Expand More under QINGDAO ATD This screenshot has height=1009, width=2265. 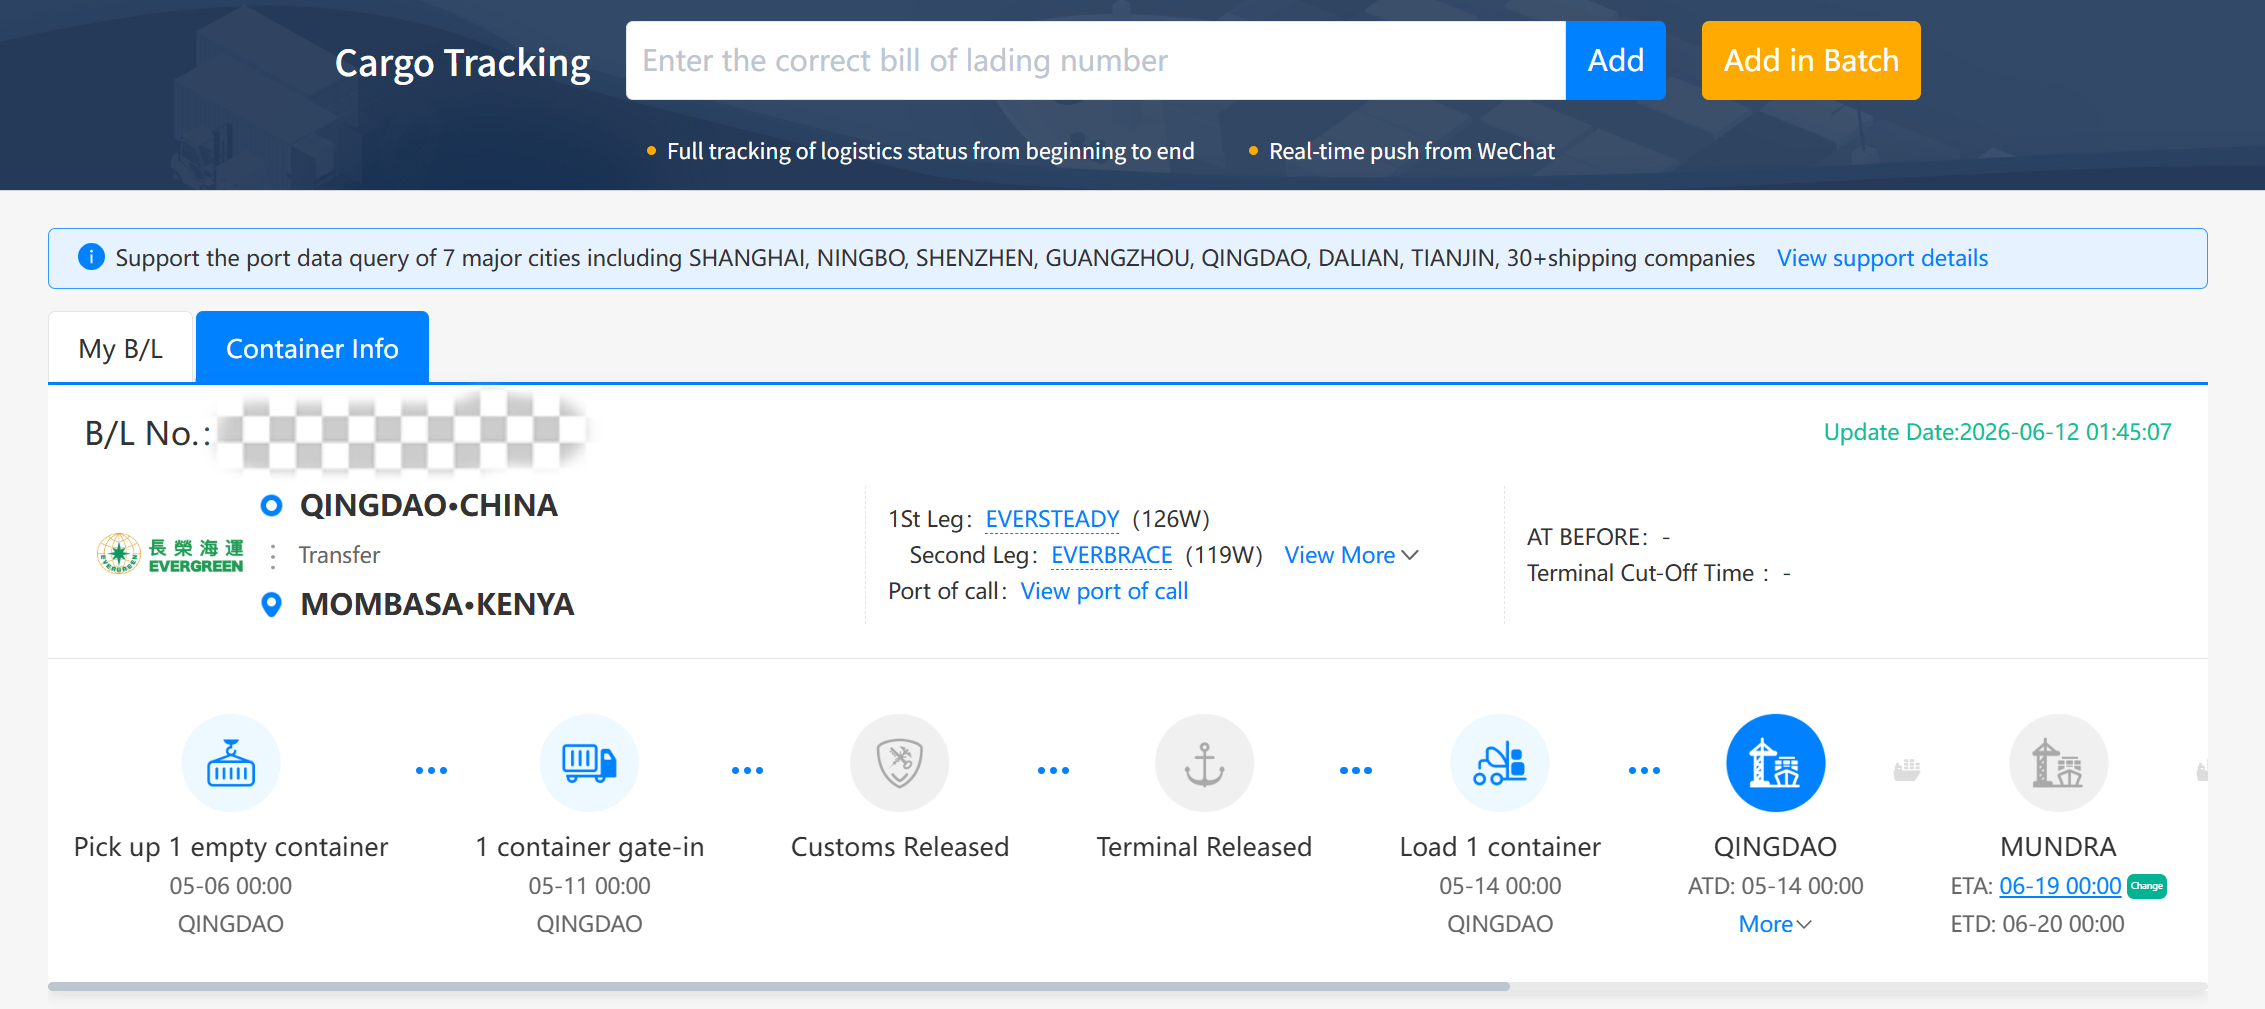click(x=1775, y=924)
